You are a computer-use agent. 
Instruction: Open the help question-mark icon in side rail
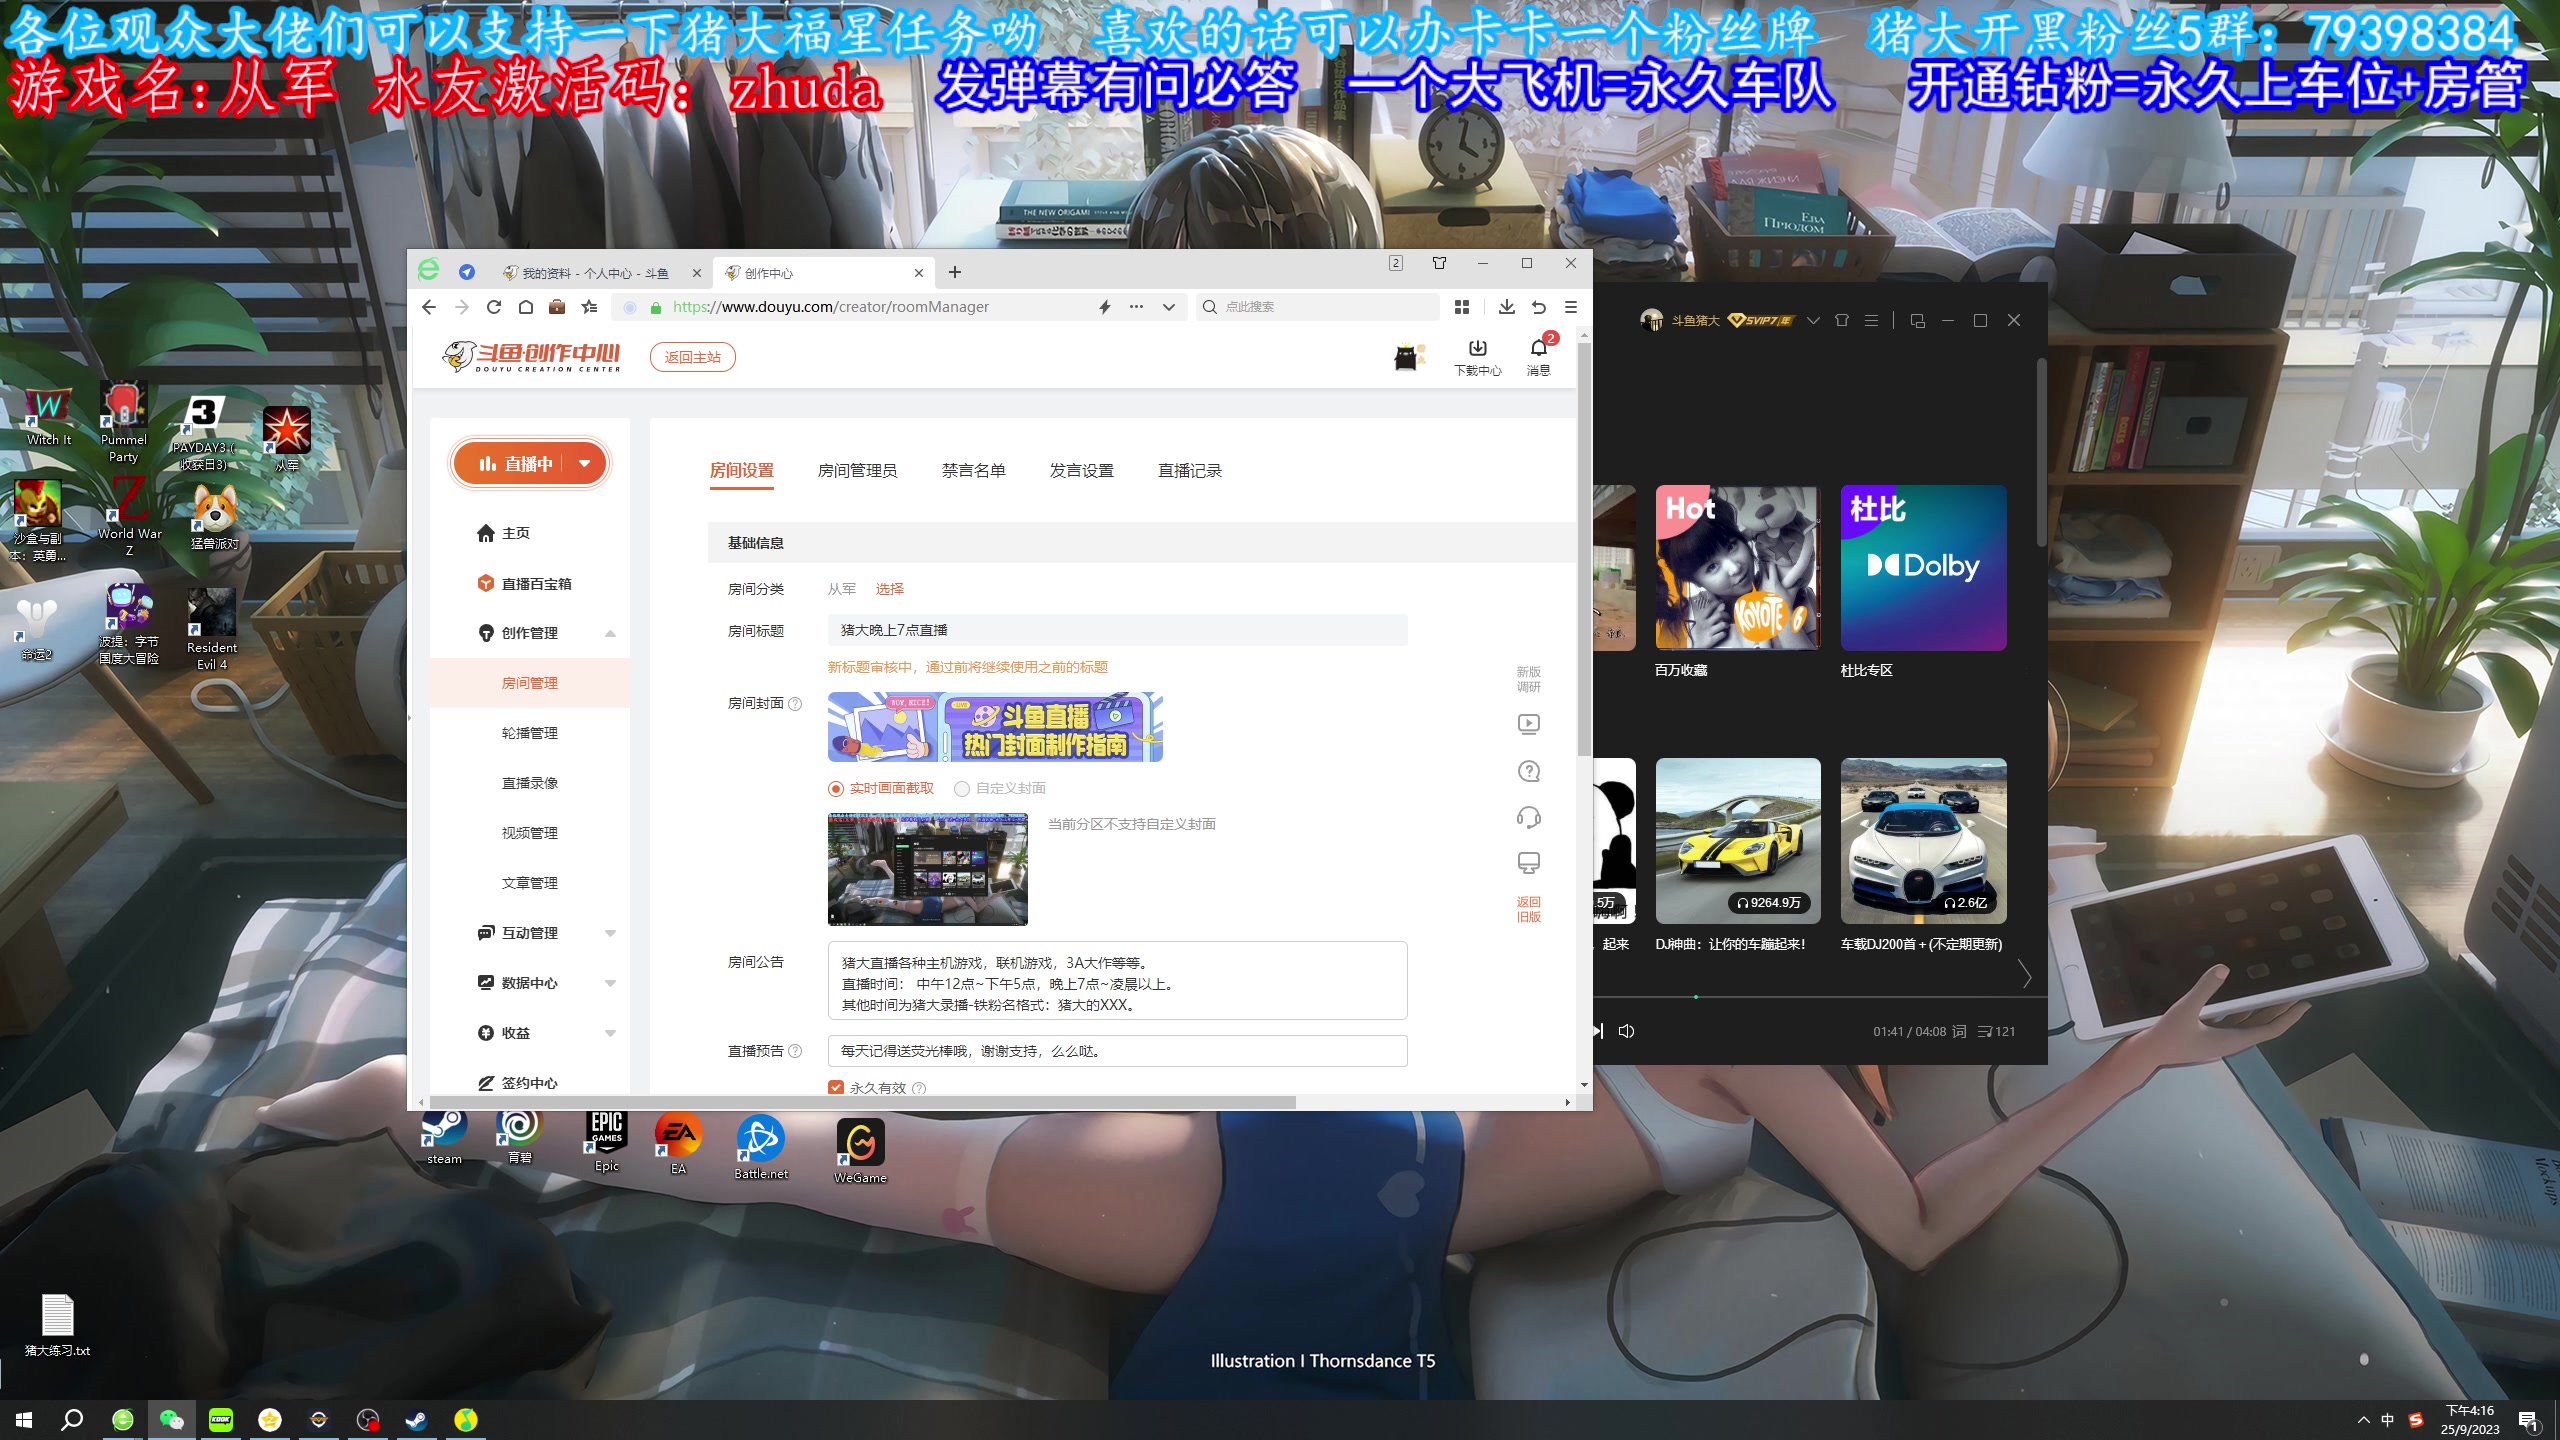(x=1528, y=771)
